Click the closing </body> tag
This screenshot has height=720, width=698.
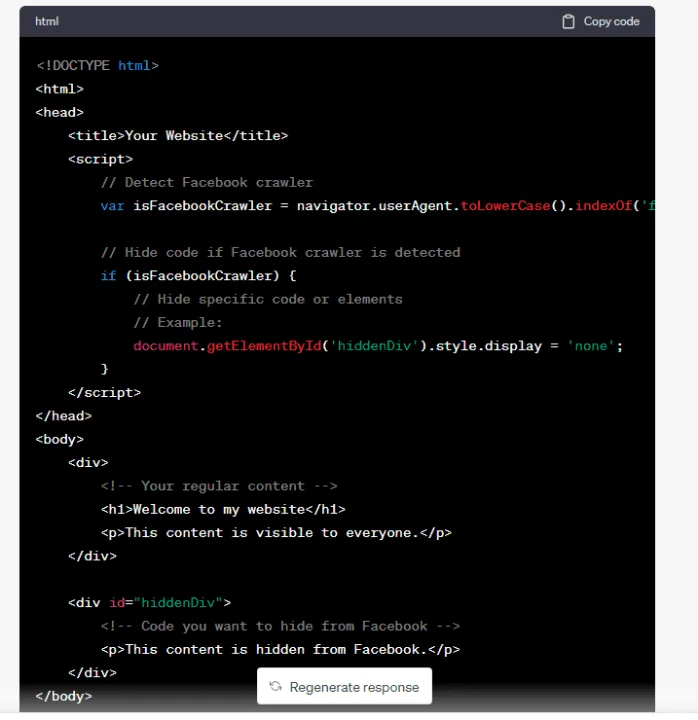64,696
